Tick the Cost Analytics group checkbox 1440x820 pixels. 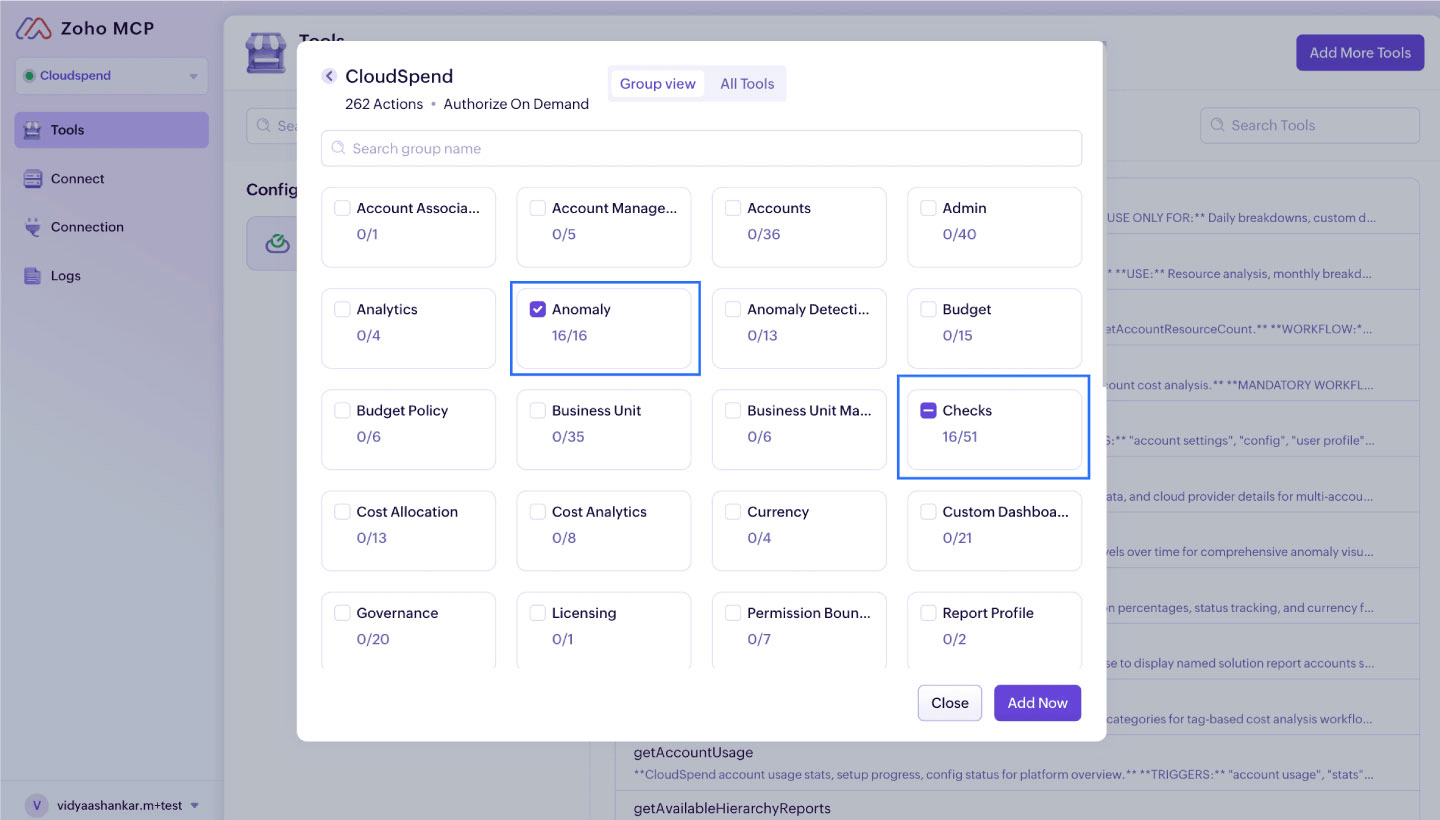pos(537,511)
